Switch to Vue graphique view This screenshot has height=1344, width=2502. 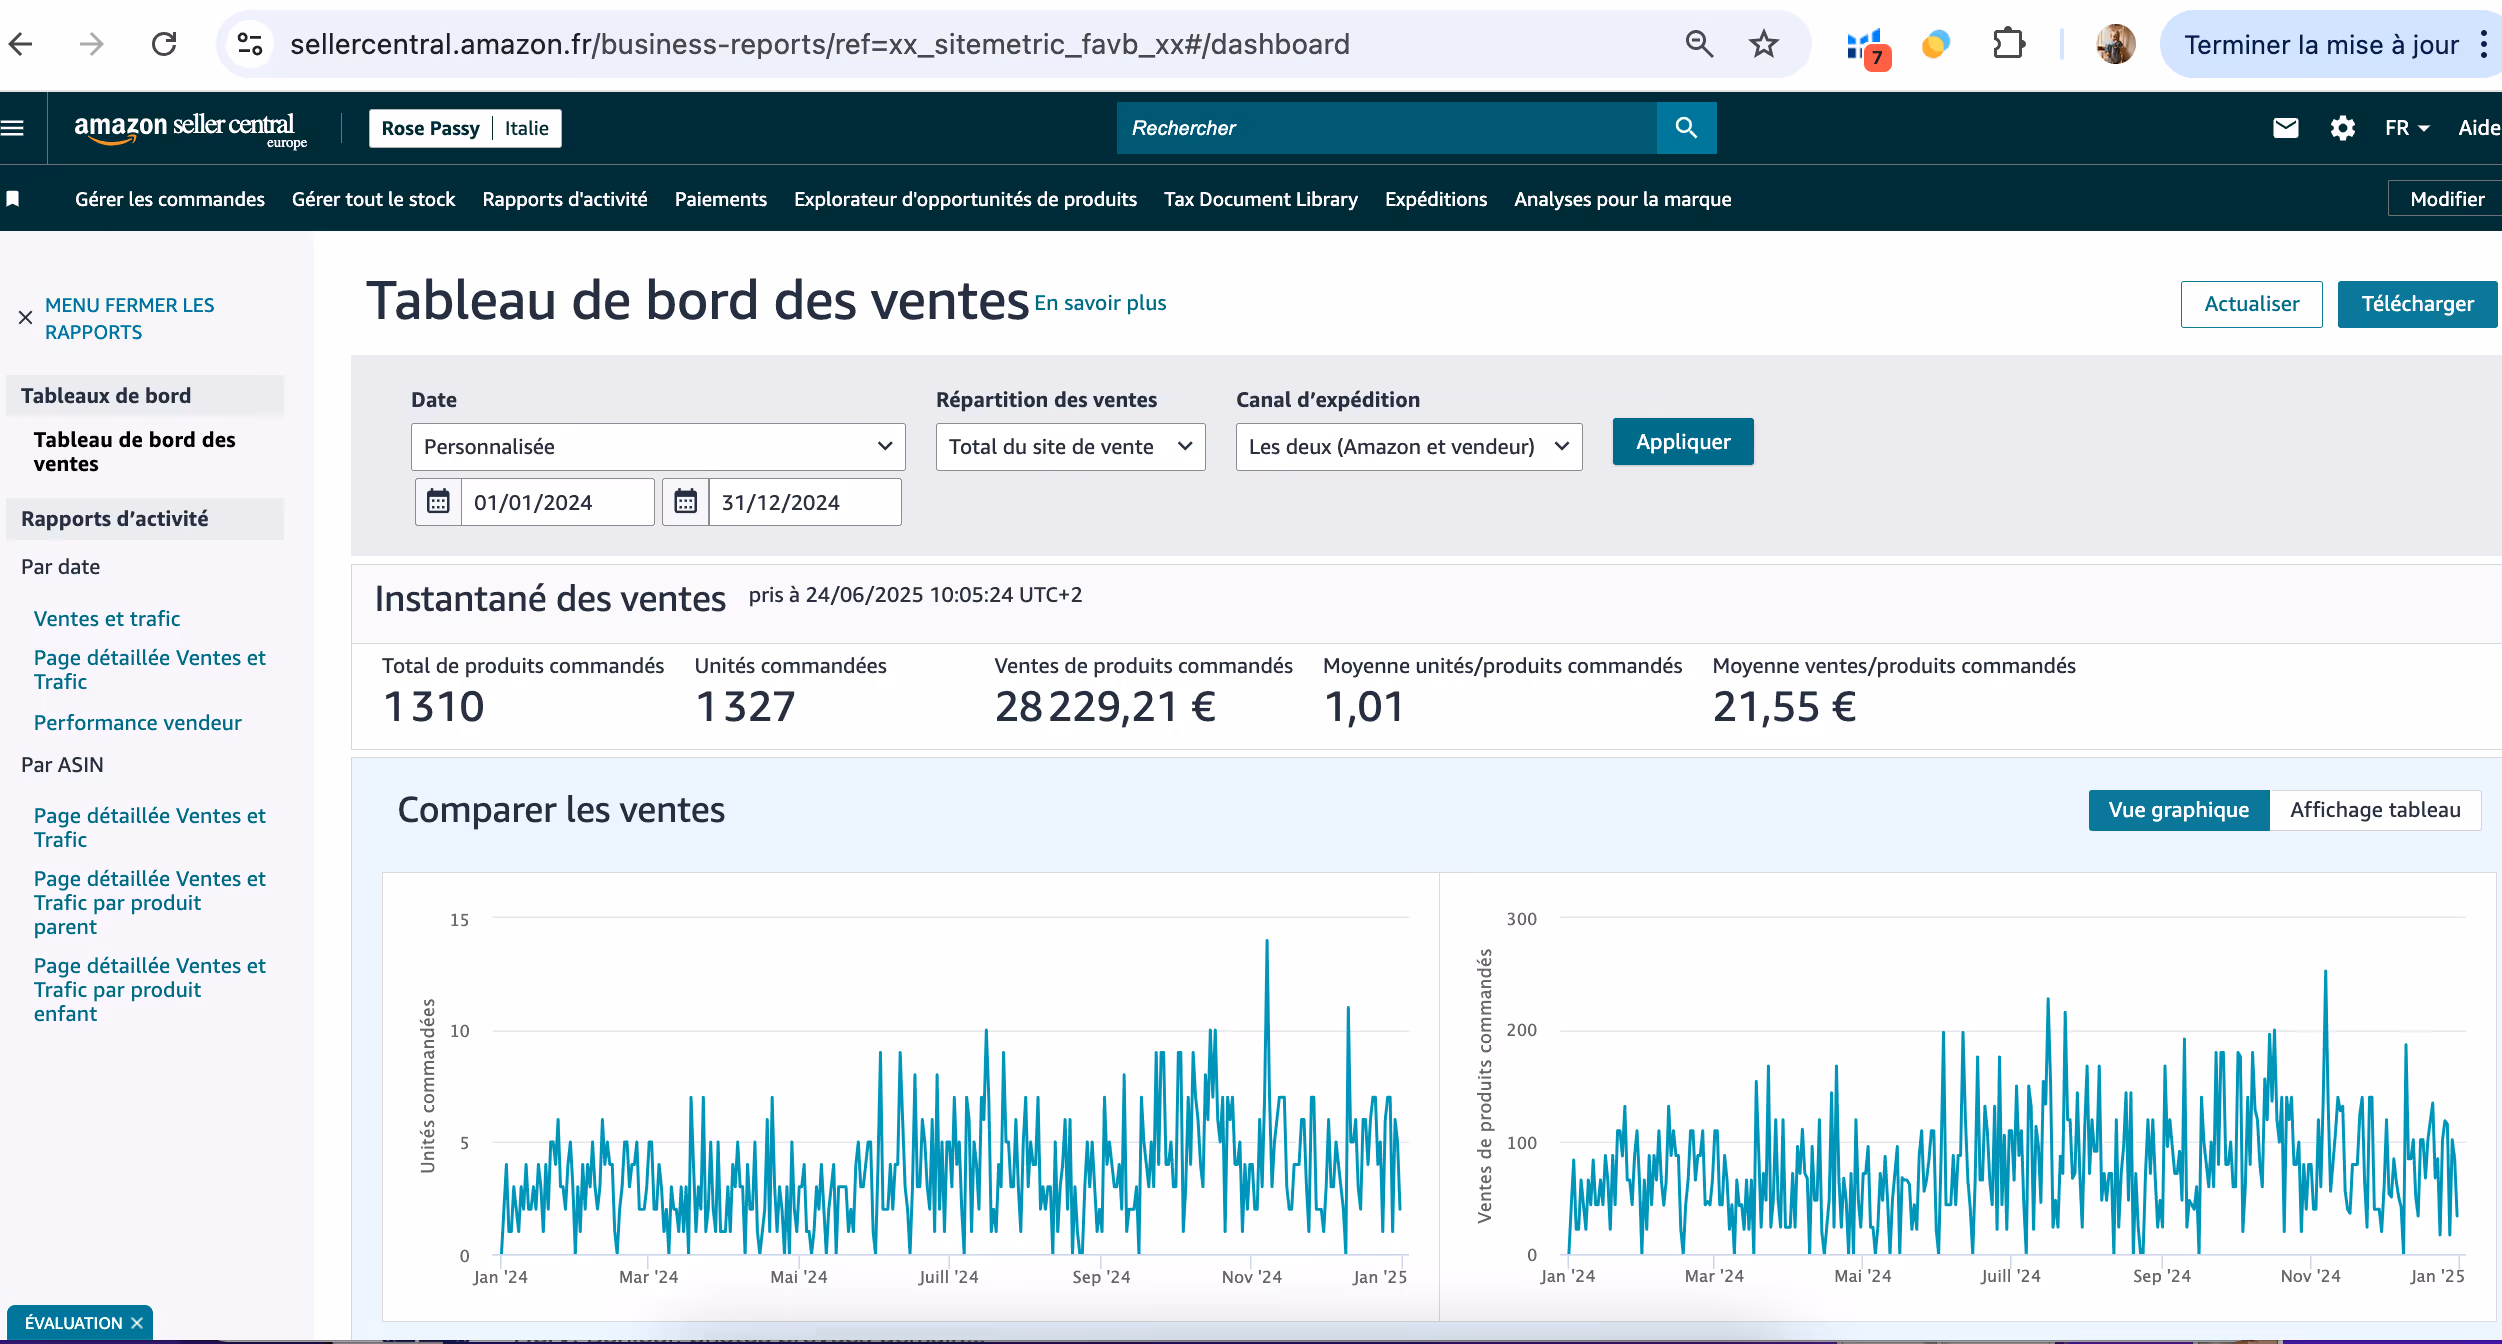pos(2178,810)
